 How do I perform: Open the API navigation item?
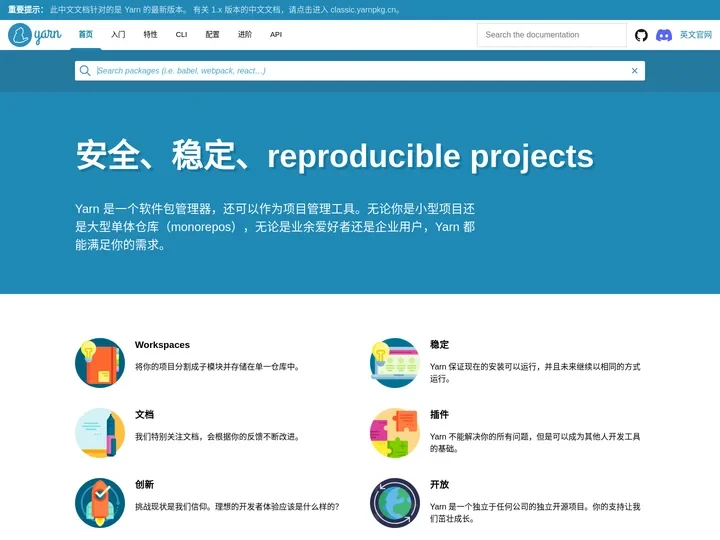tap(276, 34)
